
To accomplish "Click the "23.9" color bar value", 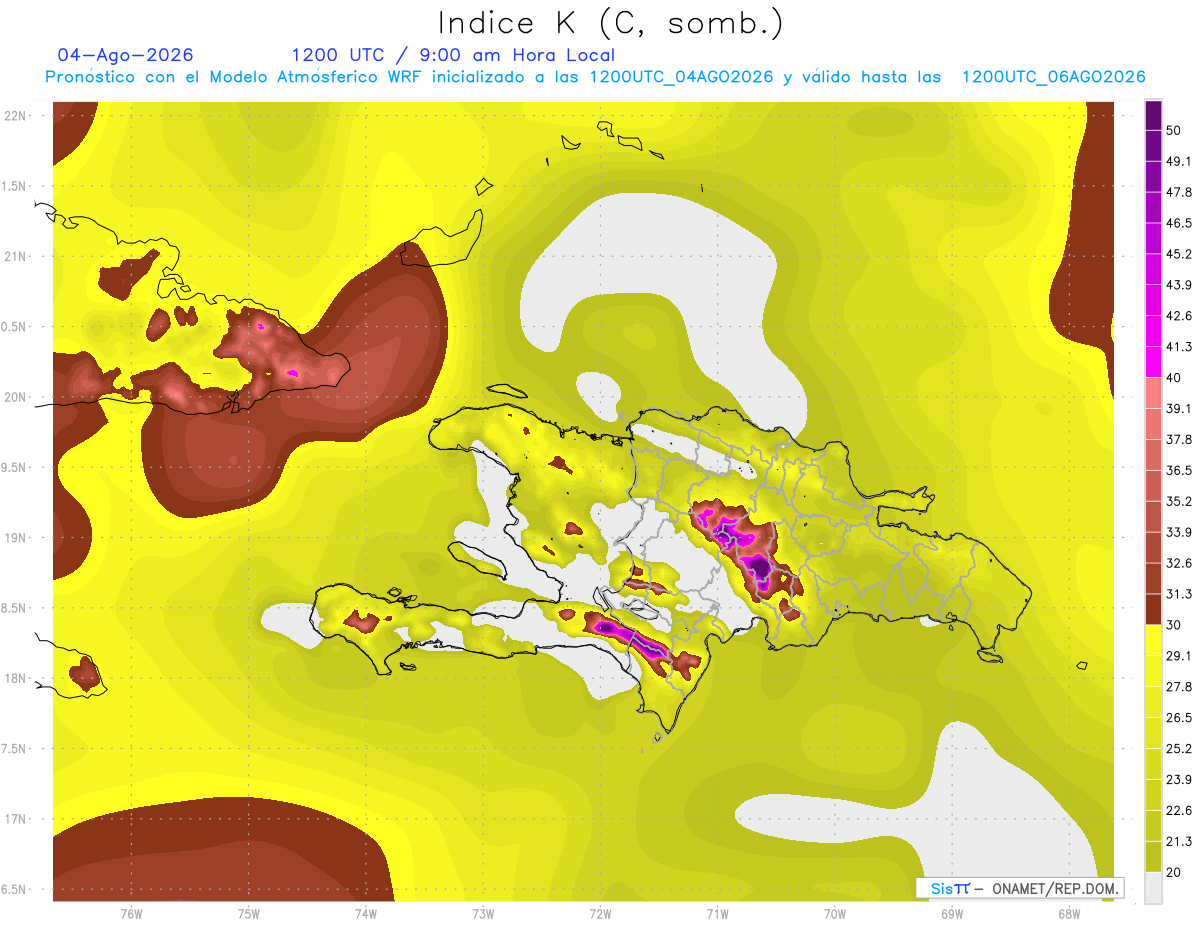I will [x=1178, y=779].
